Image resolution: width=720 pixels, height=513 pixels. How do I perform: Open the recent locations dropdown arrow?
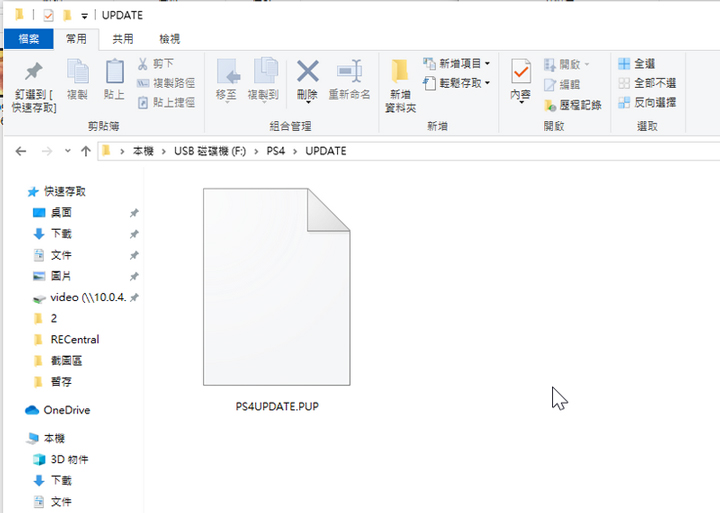(68, 151)
